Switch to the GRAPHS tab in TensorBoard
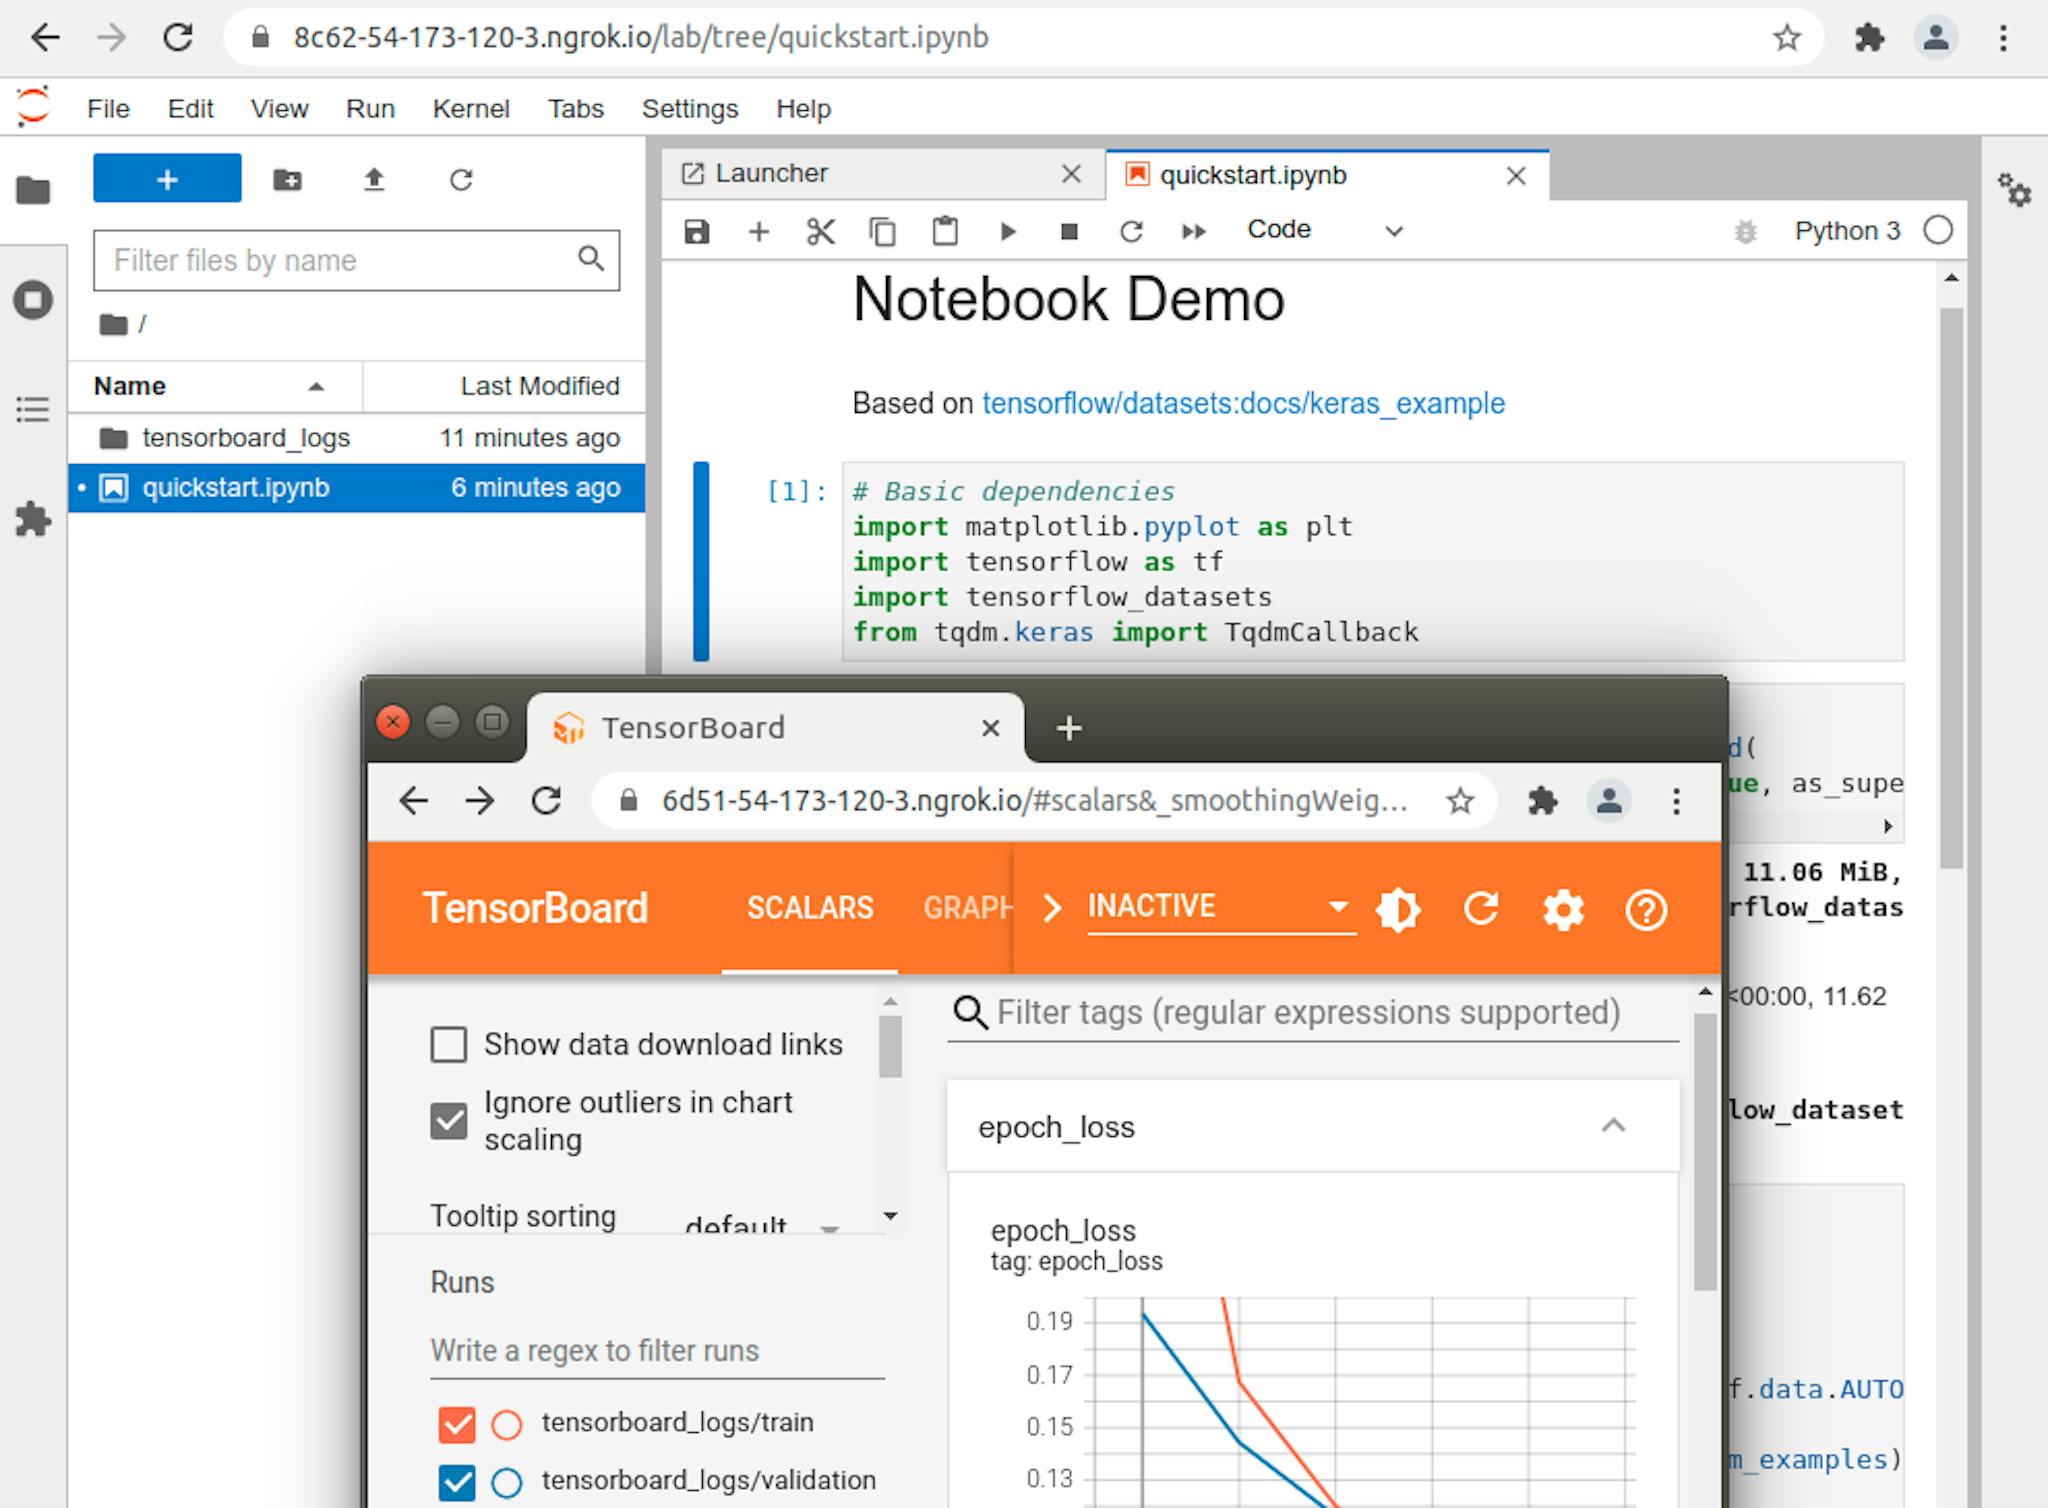 click(967, 907)
